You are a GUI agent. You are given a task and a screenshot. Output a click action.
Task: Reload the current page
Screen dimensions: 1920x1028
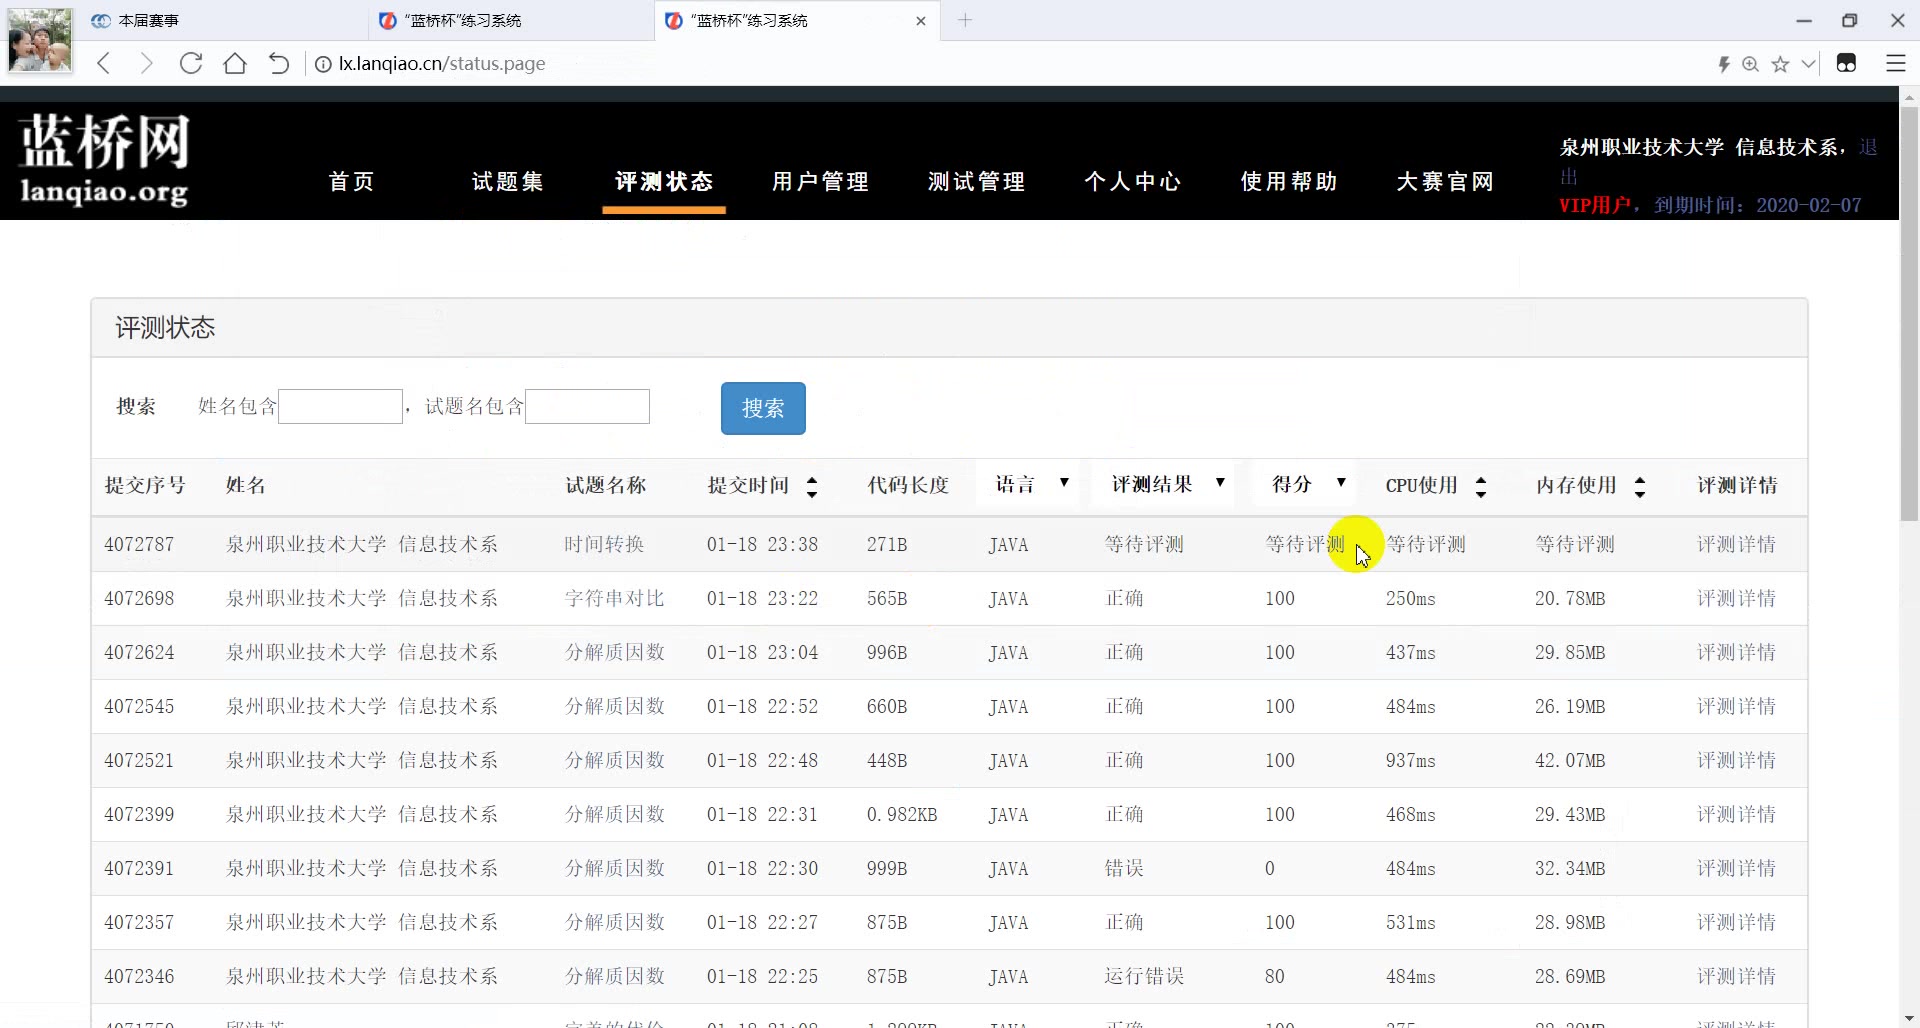pos(190,63)
